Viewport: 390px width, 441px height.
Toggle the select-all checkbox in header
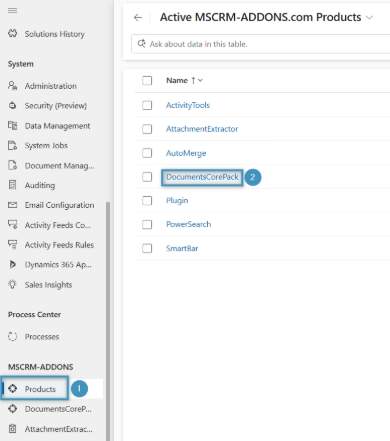coord(147,80)
